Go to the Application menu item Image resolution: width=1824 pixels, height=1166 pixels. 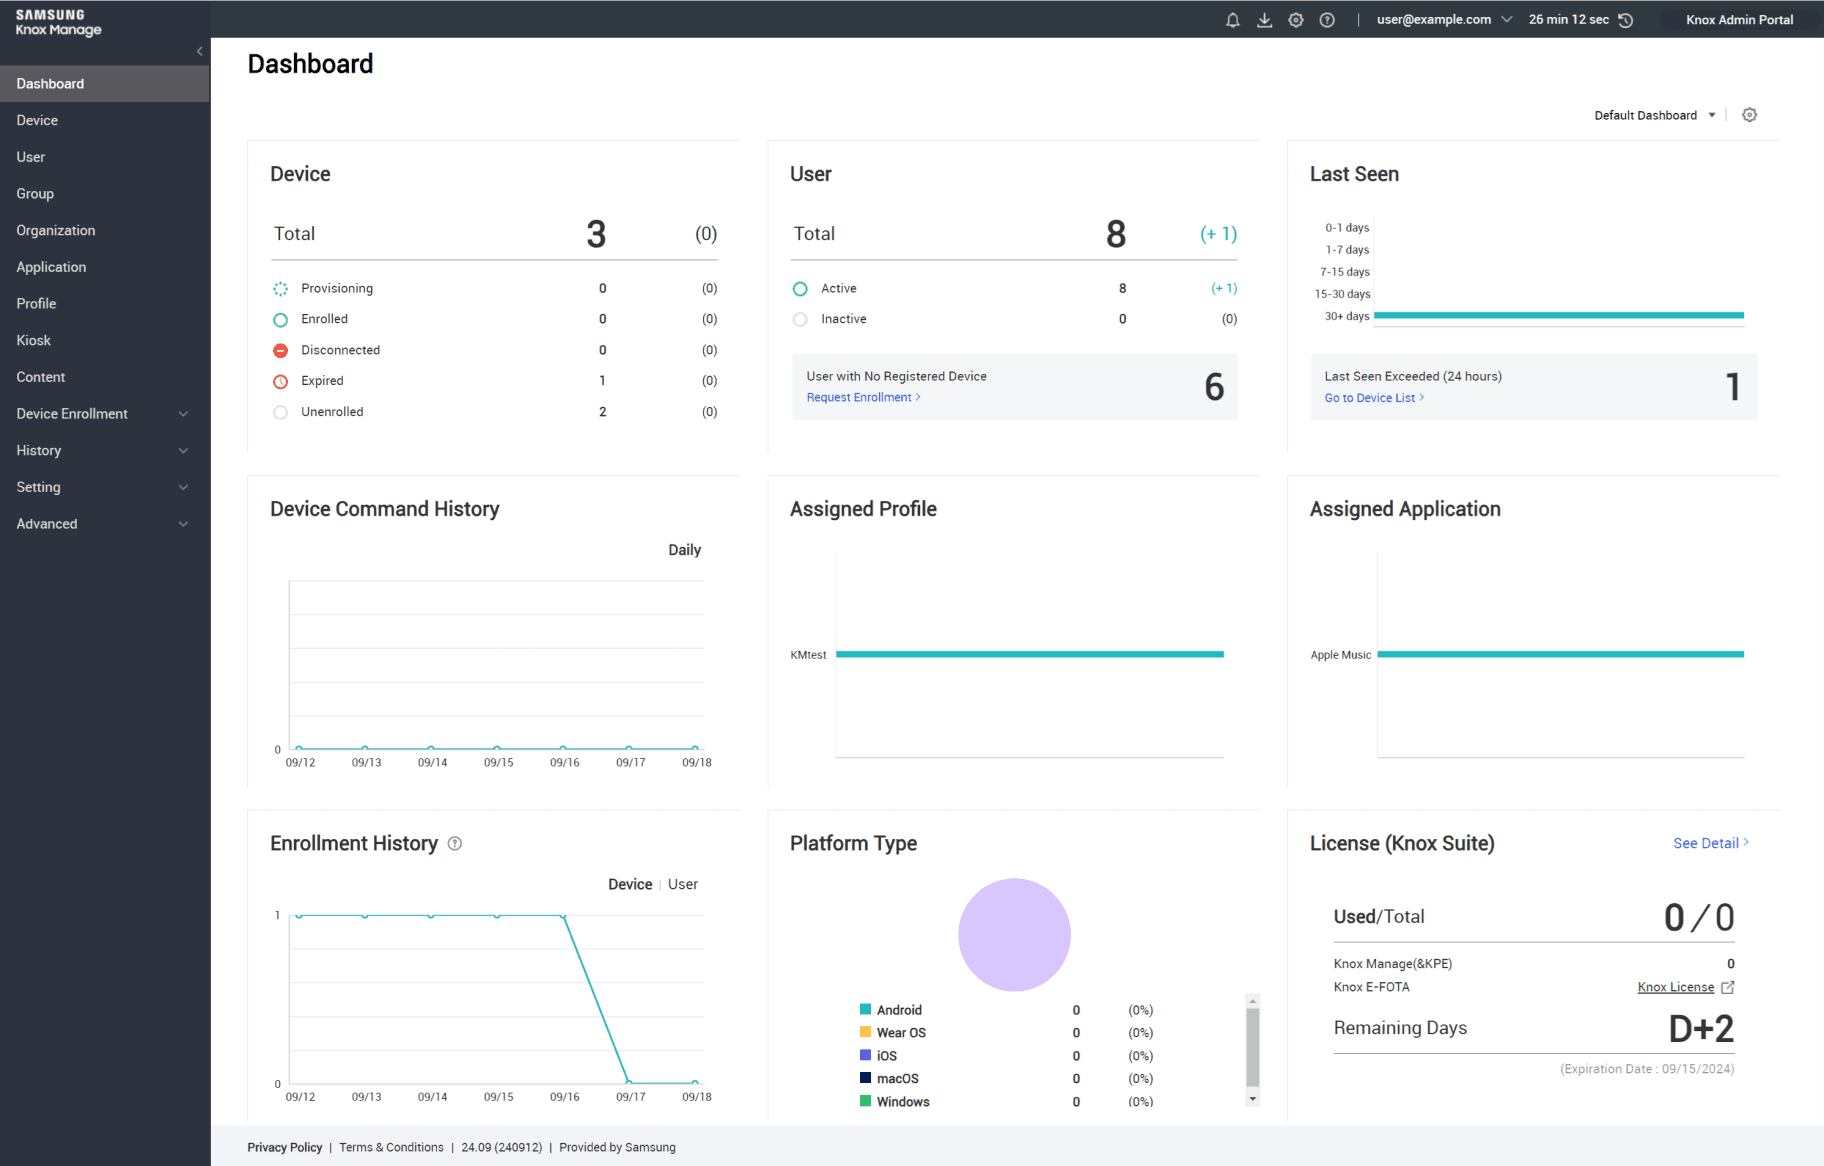coord(51,267)
